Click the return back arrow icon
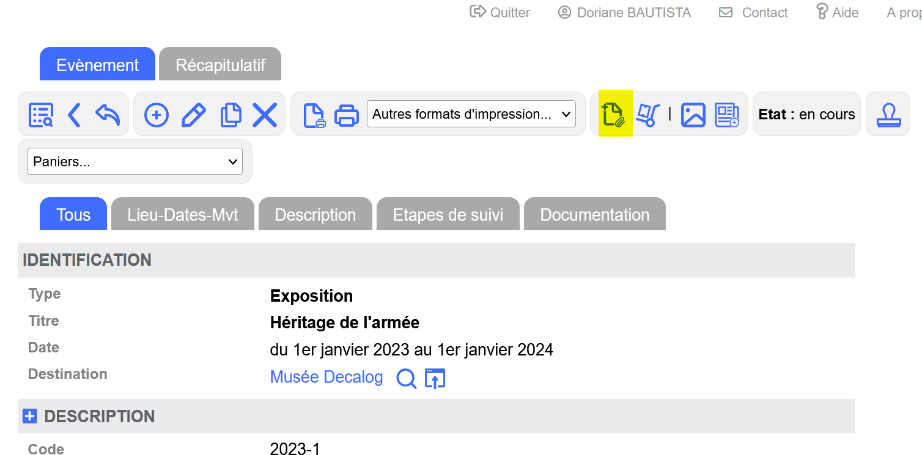The image size is (922, 455). 107,115
